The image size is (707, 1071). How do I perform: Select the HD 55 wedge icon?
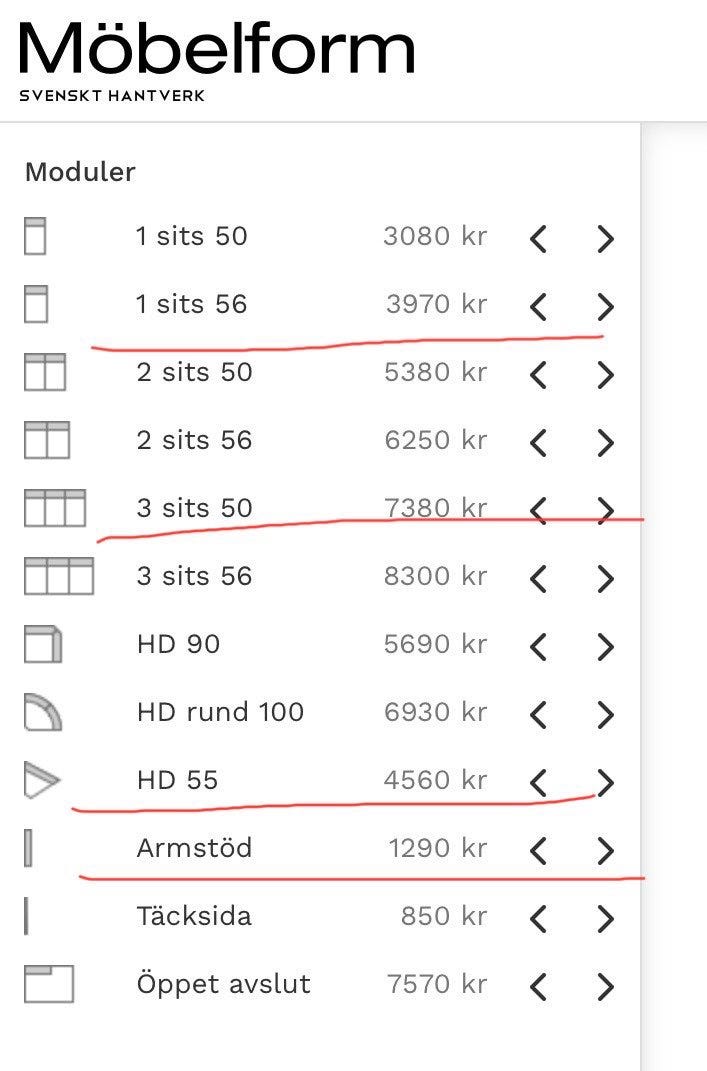click(x=42, y=781)
